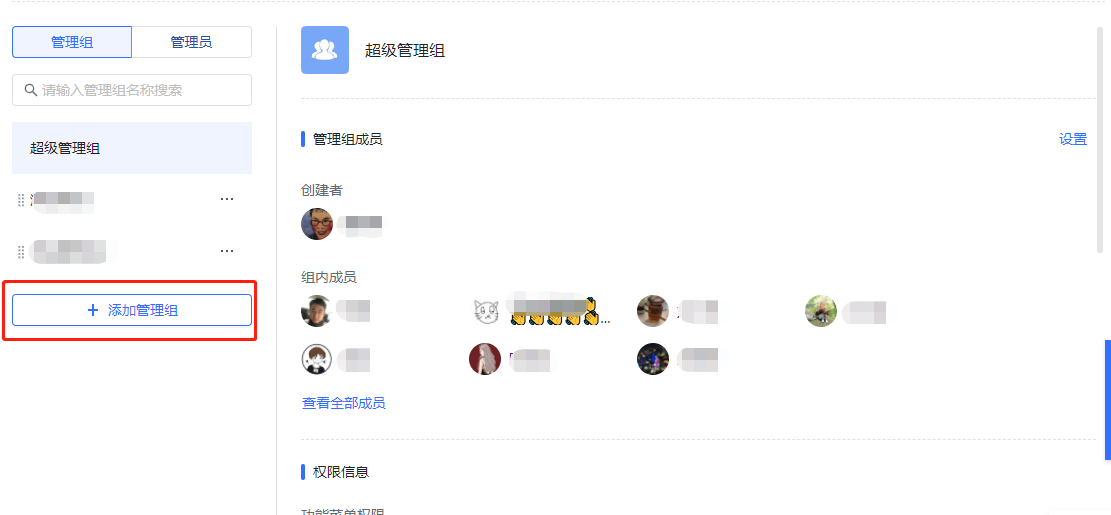Click the drag handle of the second blurred group

tap(21, 251)
